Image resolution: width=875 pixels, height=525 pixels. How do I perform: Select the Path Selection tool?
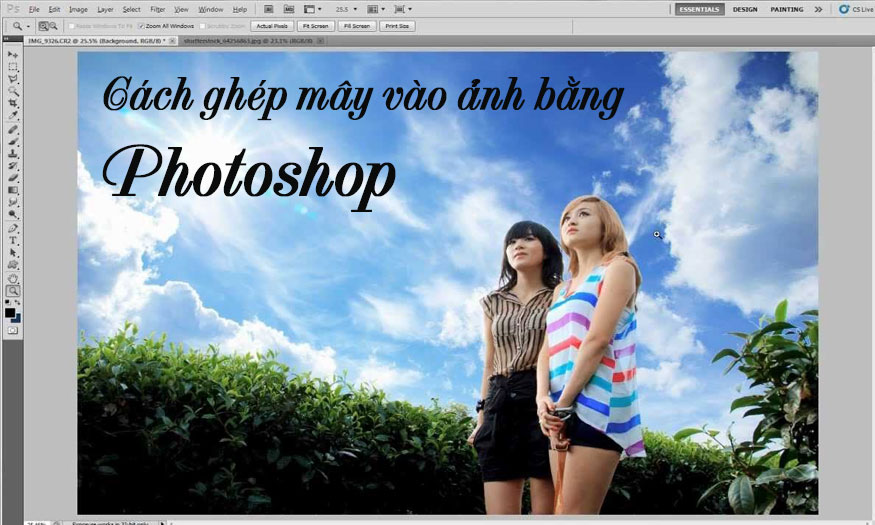(x=12, y=253)
